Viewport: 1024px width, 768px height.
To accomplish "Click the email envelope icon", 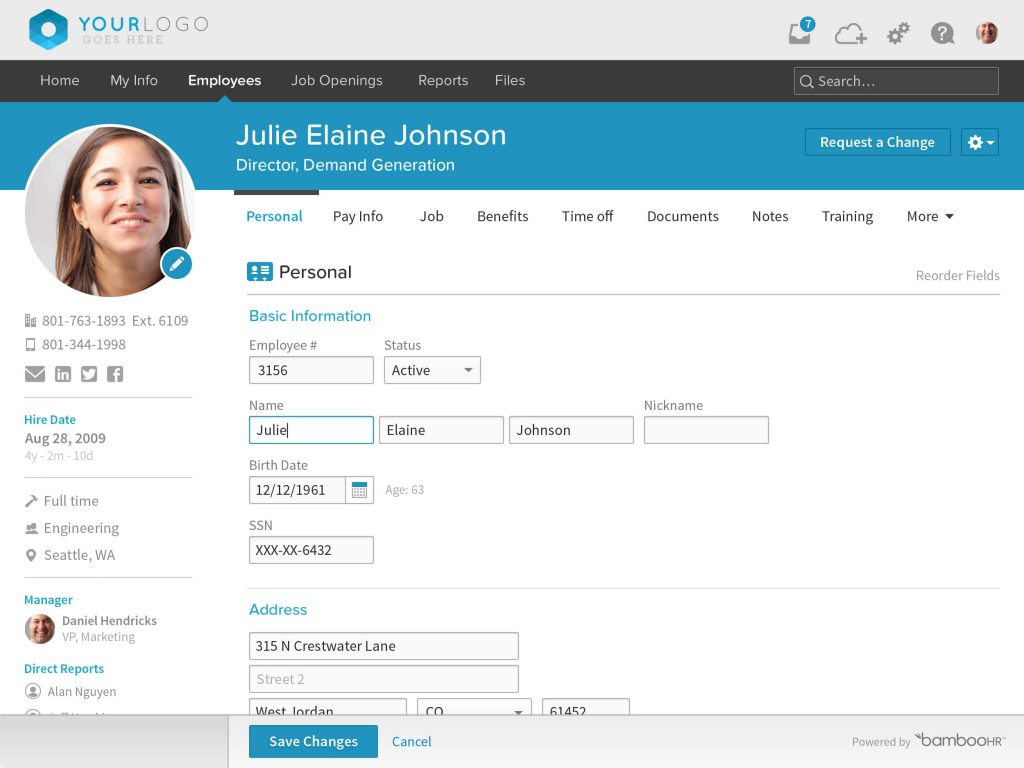I will [x=35, y=374].
